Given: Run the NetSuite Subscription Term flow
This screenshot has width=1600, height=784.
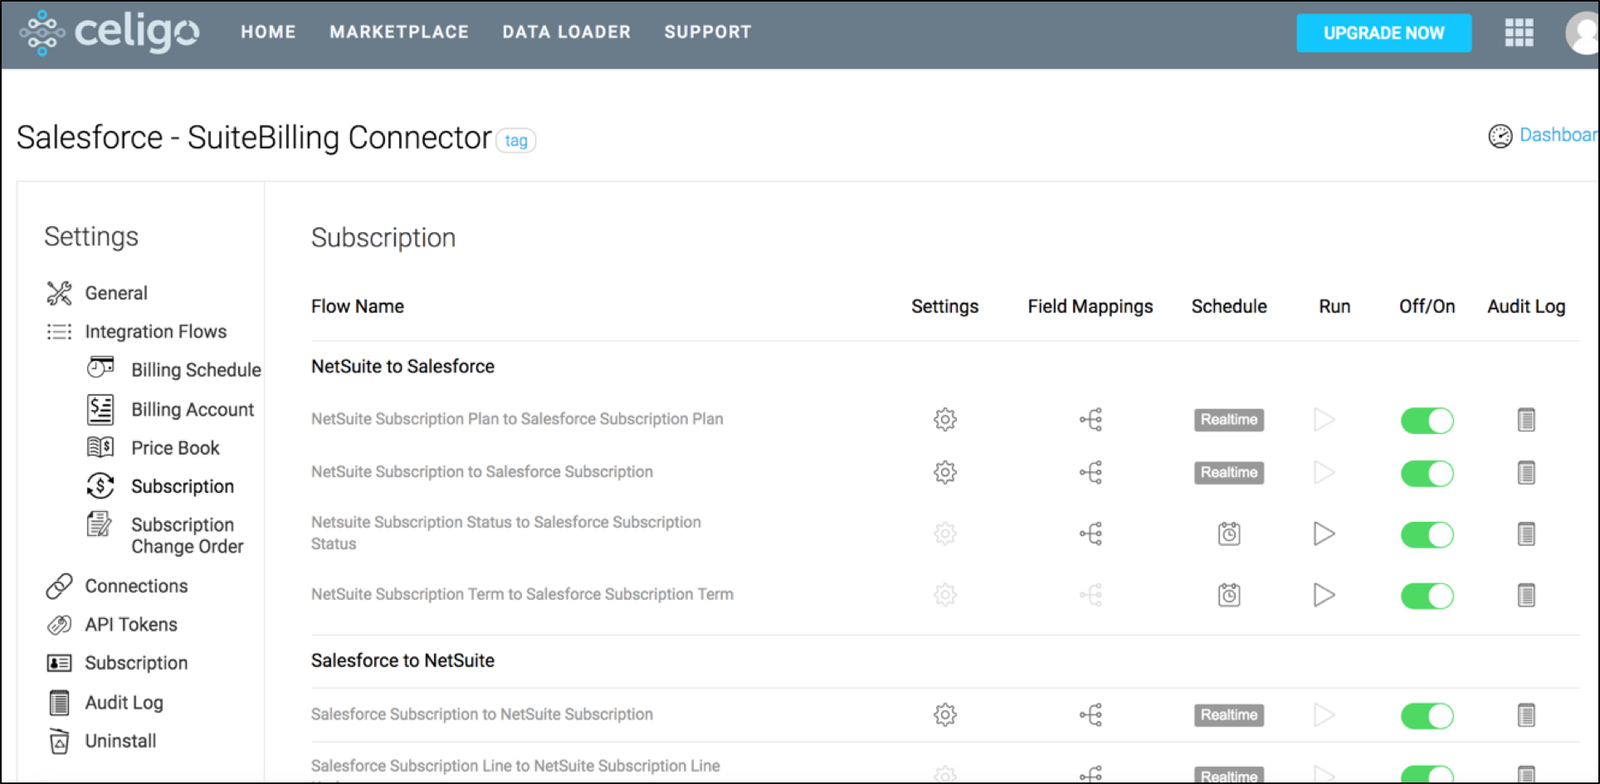Looking at the screenshot, I should (x=1324, y=595).
